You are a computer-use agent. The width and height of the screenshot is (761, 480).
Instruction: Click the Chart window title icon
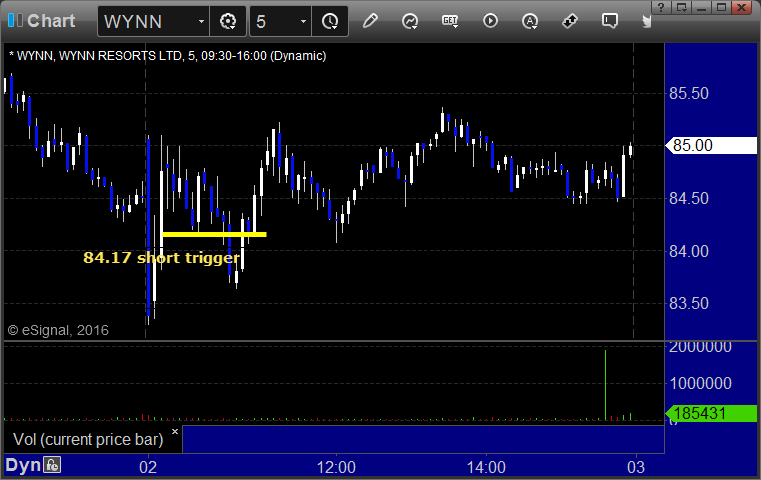(x=15, y=21)
